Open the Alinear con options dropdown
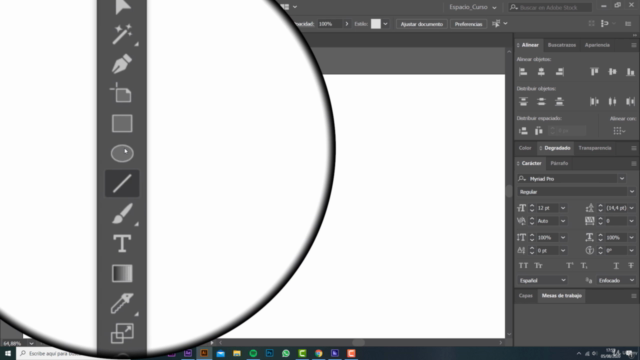This screenshot has width=640, height=360. point(620,131)
